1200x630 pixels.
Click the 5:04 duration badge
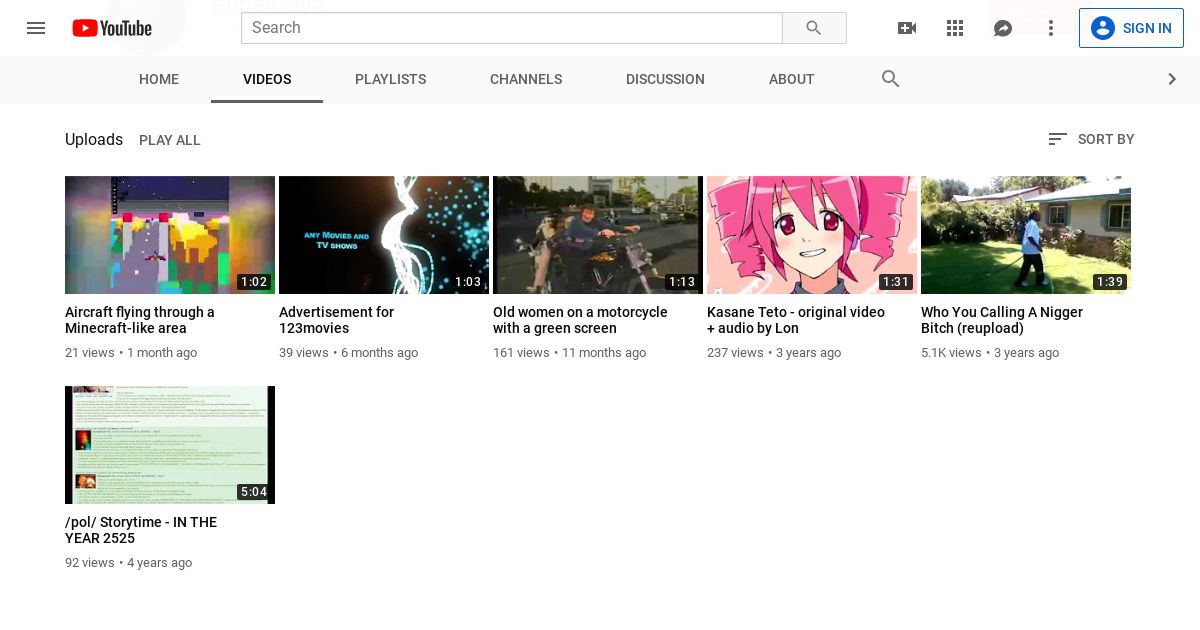[254, 492]
